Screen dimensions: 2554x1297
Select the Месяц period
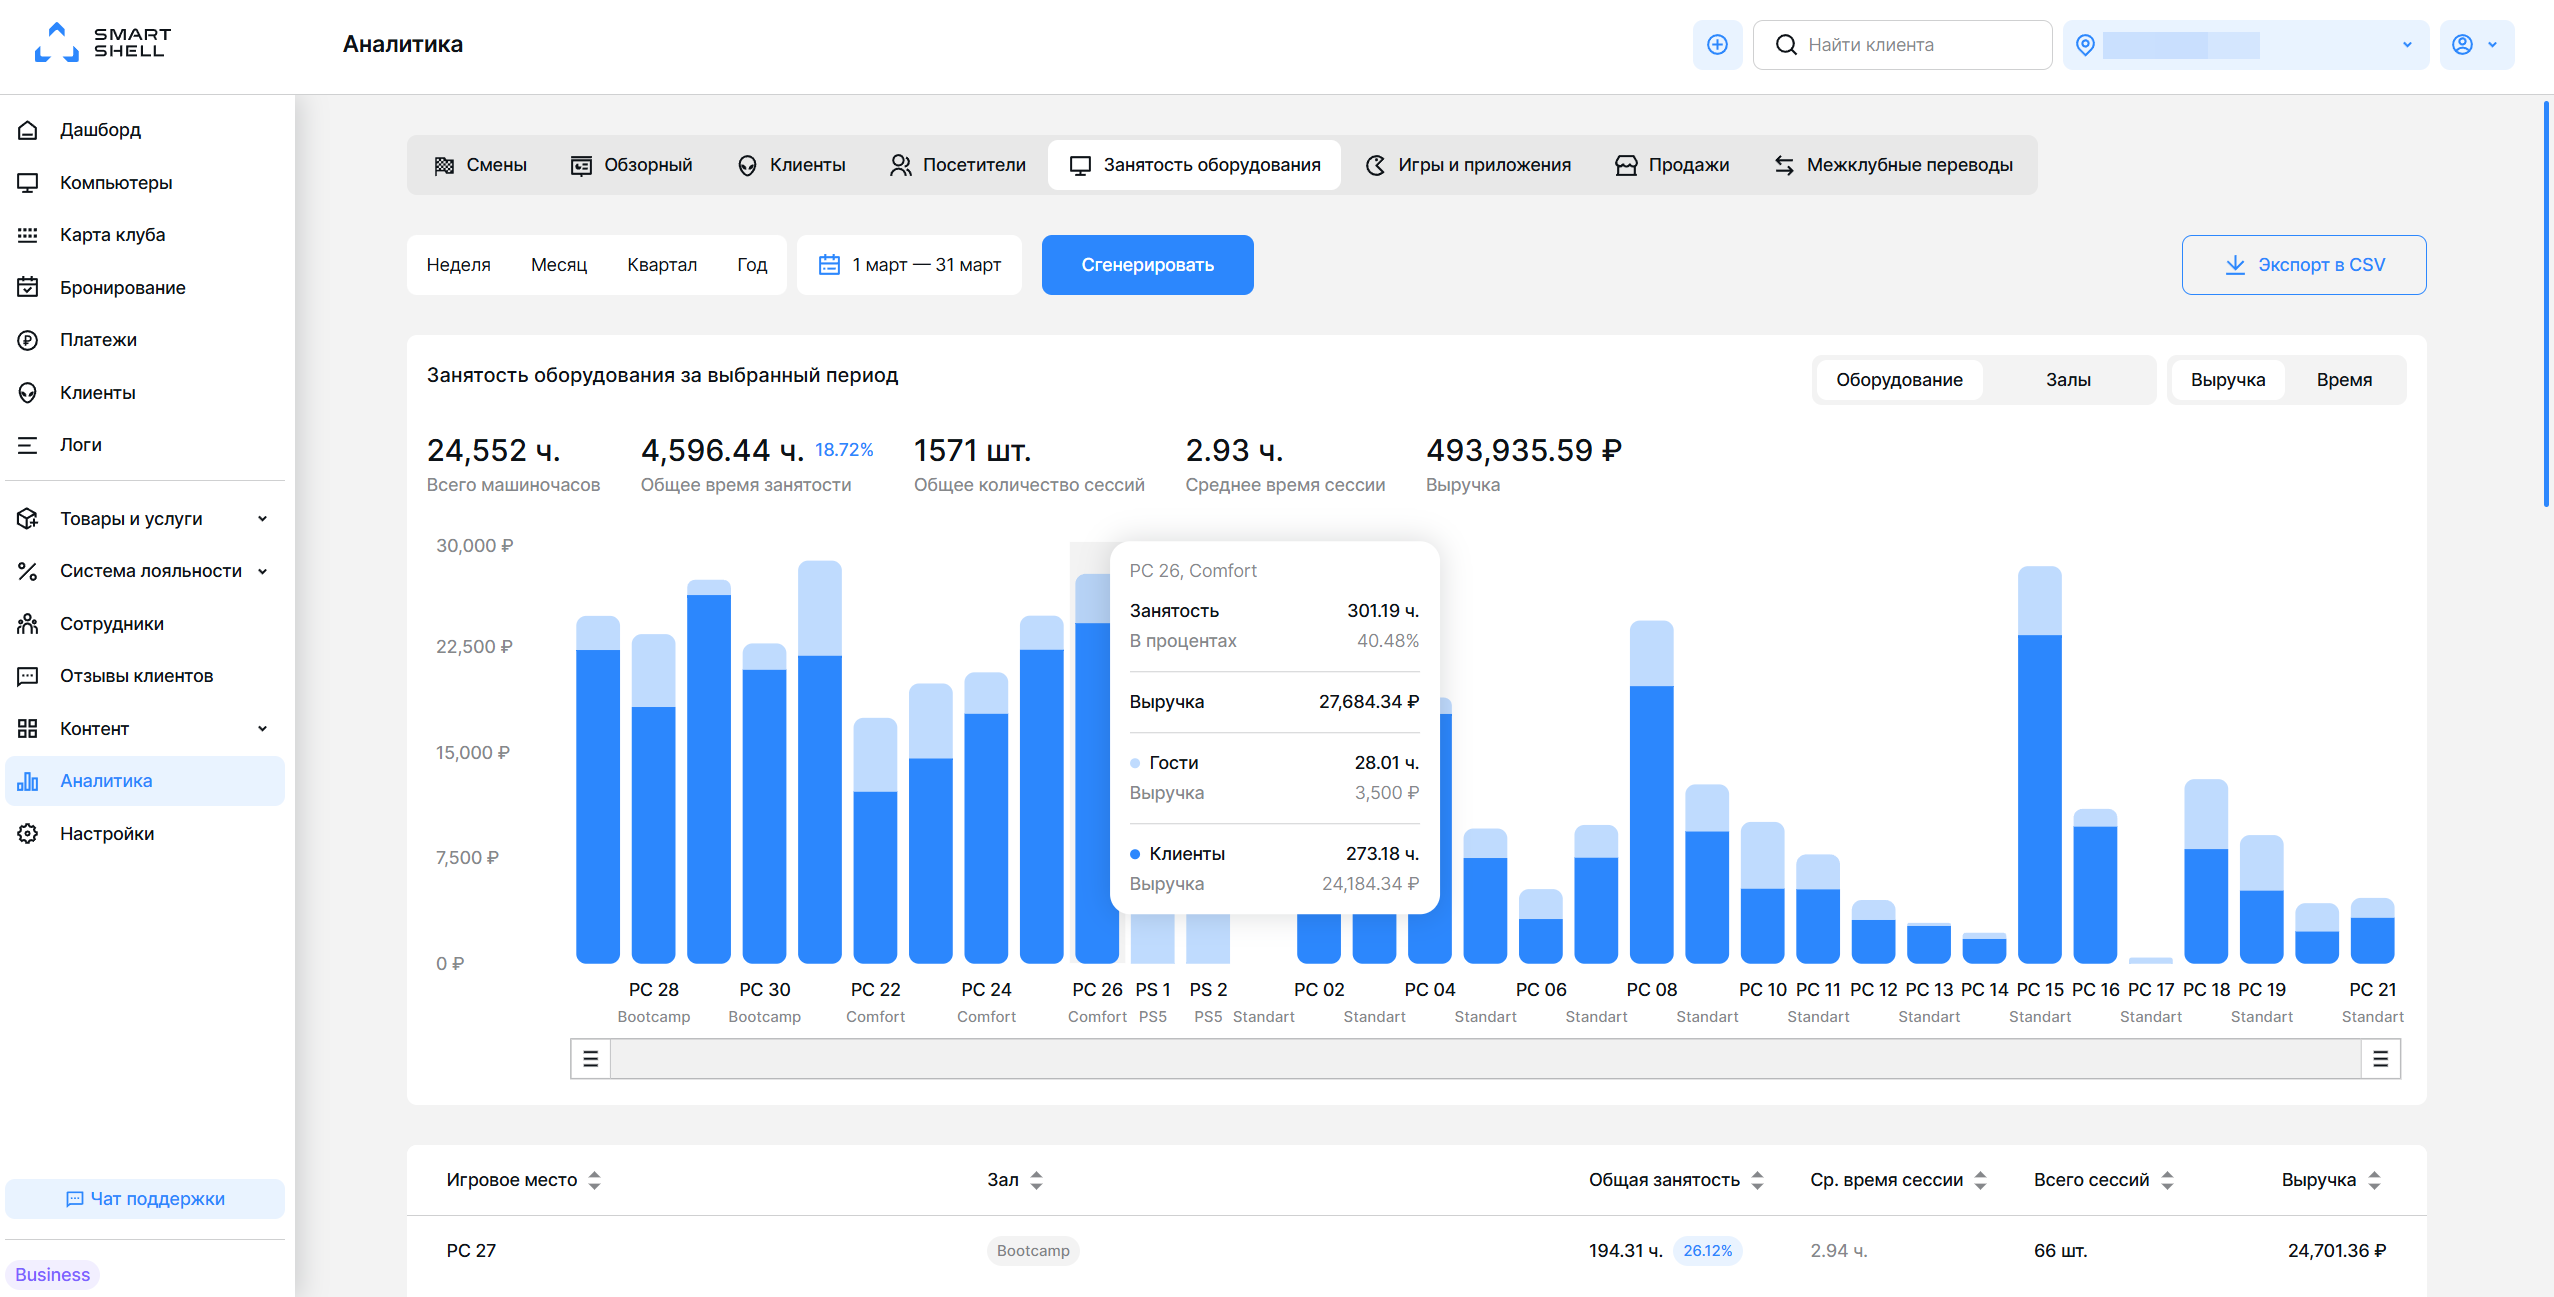click(559, 265)
